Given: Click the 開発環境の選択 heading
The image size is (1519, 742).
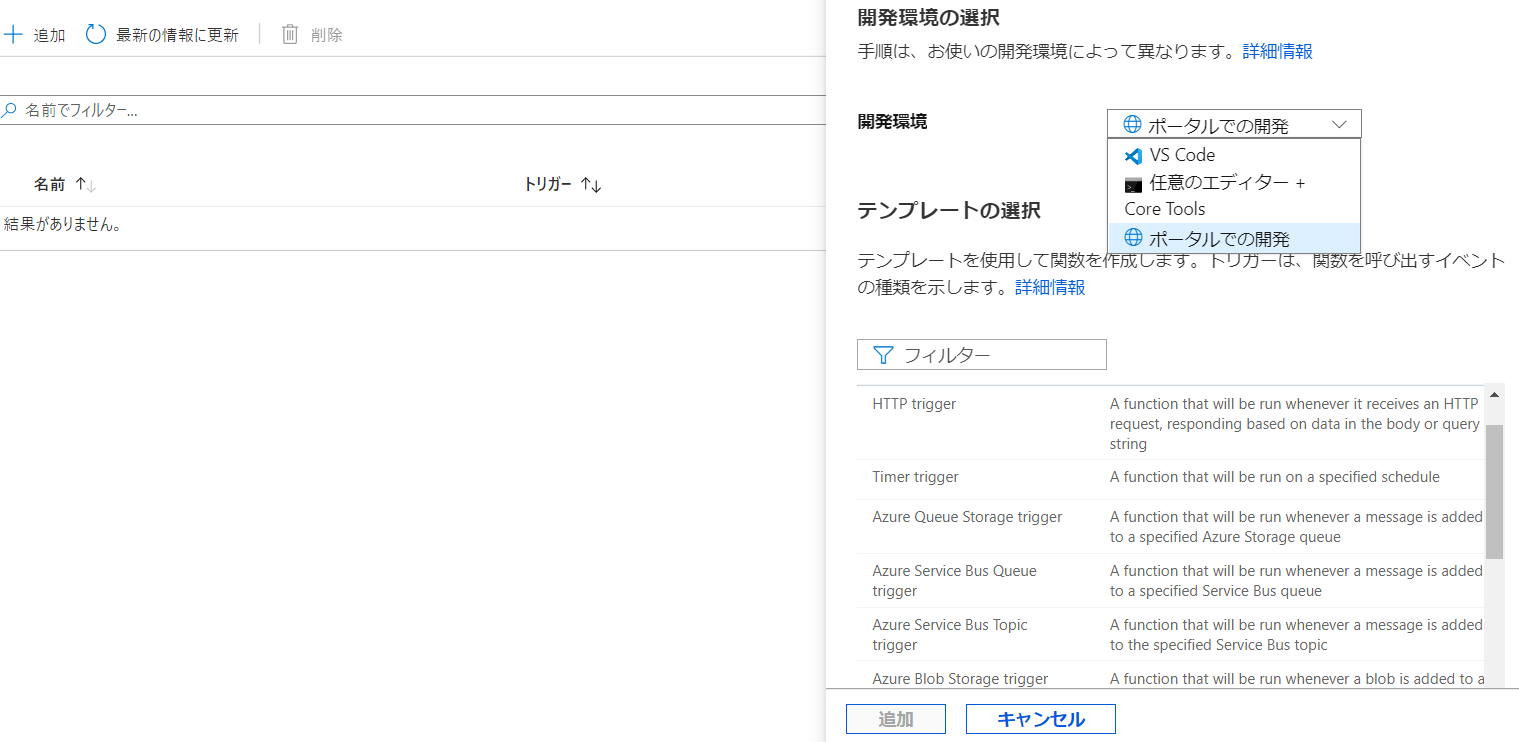Looking at the screenshot, I should pos(929,17).
